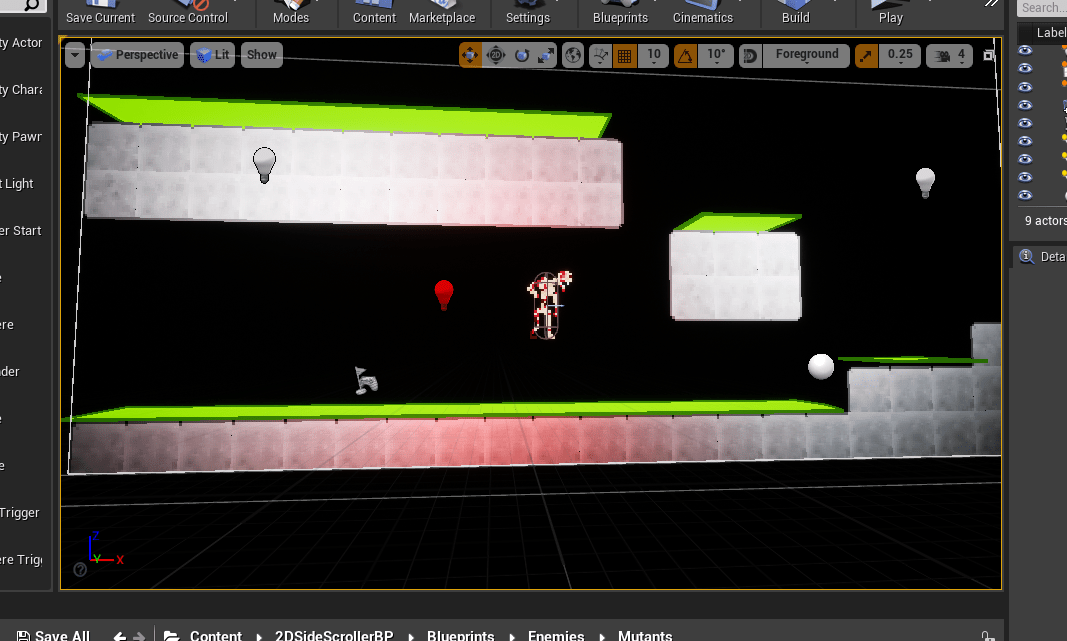Select the red light bulb actor in viewport
The width and height of the screenshot is (1067, 641).
[444, 295]
